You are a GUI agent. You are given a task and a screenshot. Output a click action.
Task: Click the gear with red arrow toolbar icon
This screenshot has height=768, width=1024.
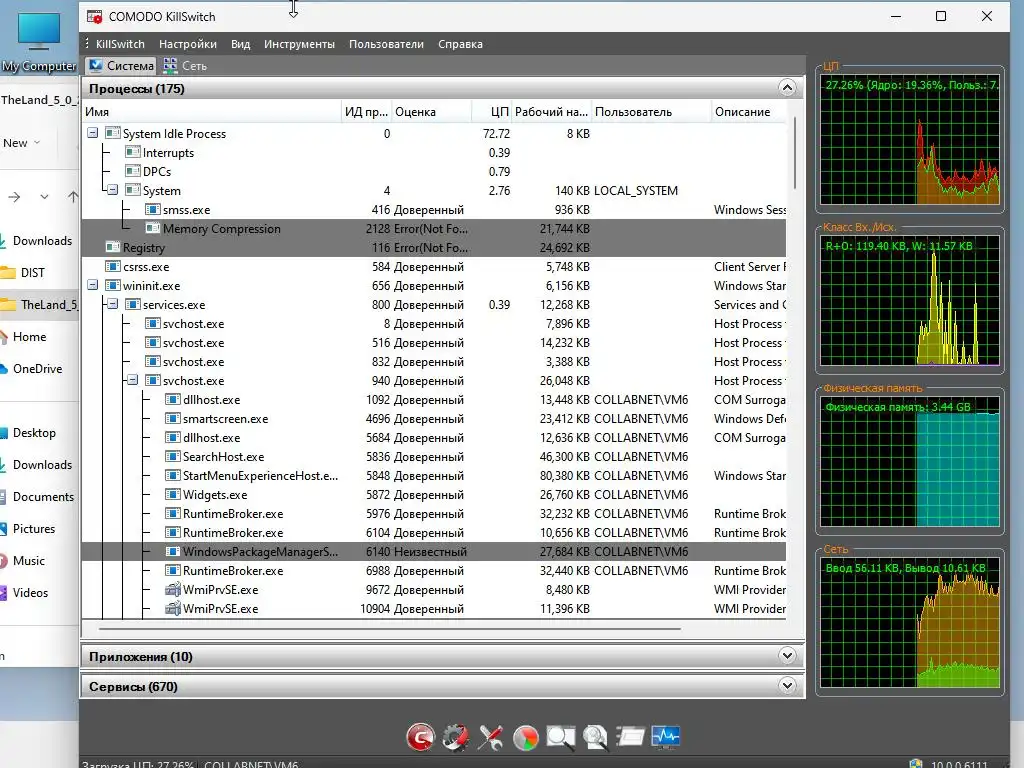(456, 737)
